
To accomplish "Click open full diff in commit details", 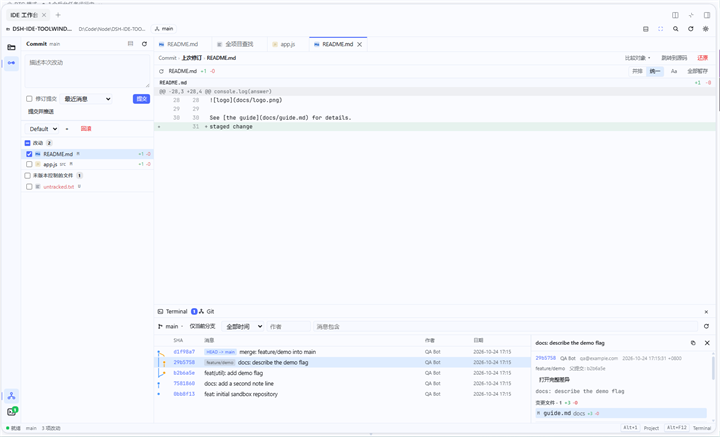I will pyautogui.click(x=554, y=380).
